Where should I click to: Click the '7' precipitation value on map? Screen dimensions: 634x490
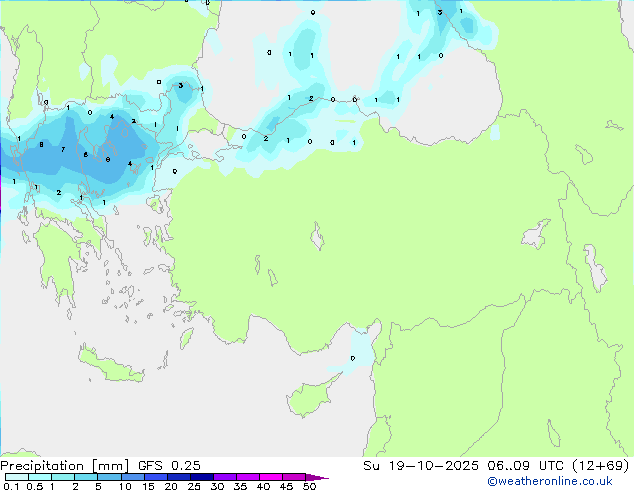click(x=63, y=150)
